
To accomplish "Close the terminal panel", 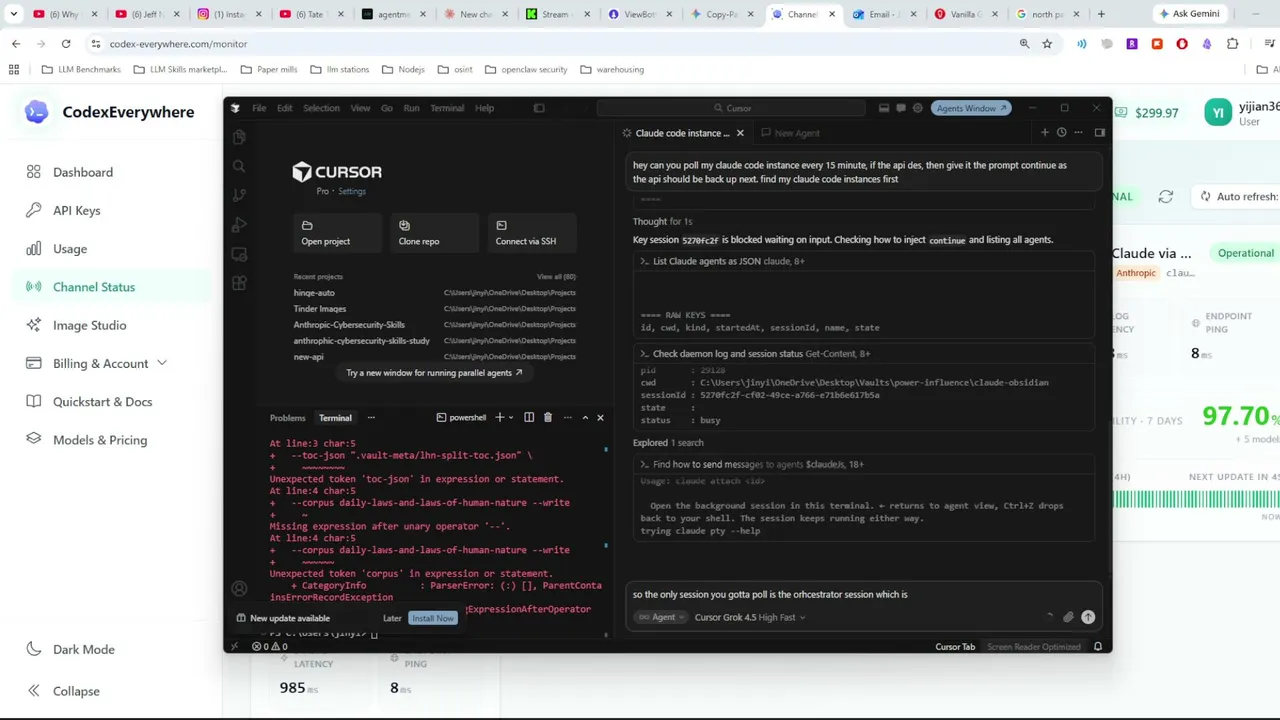I will [x=600, y=417].
